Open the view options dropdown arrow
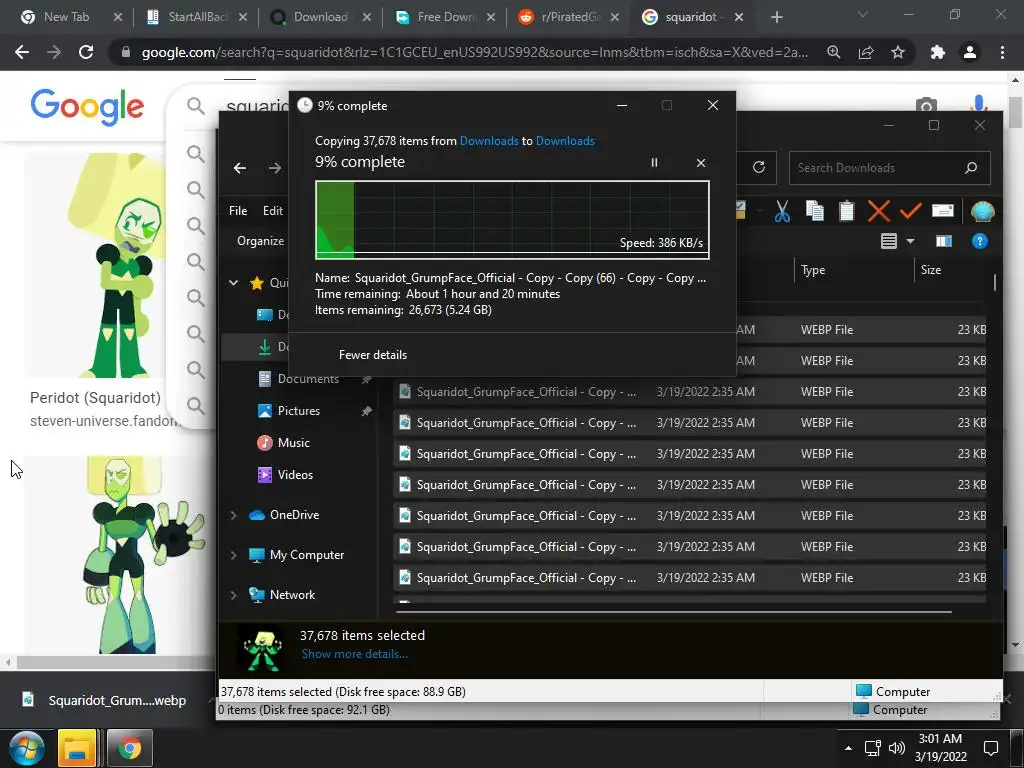 910,242
